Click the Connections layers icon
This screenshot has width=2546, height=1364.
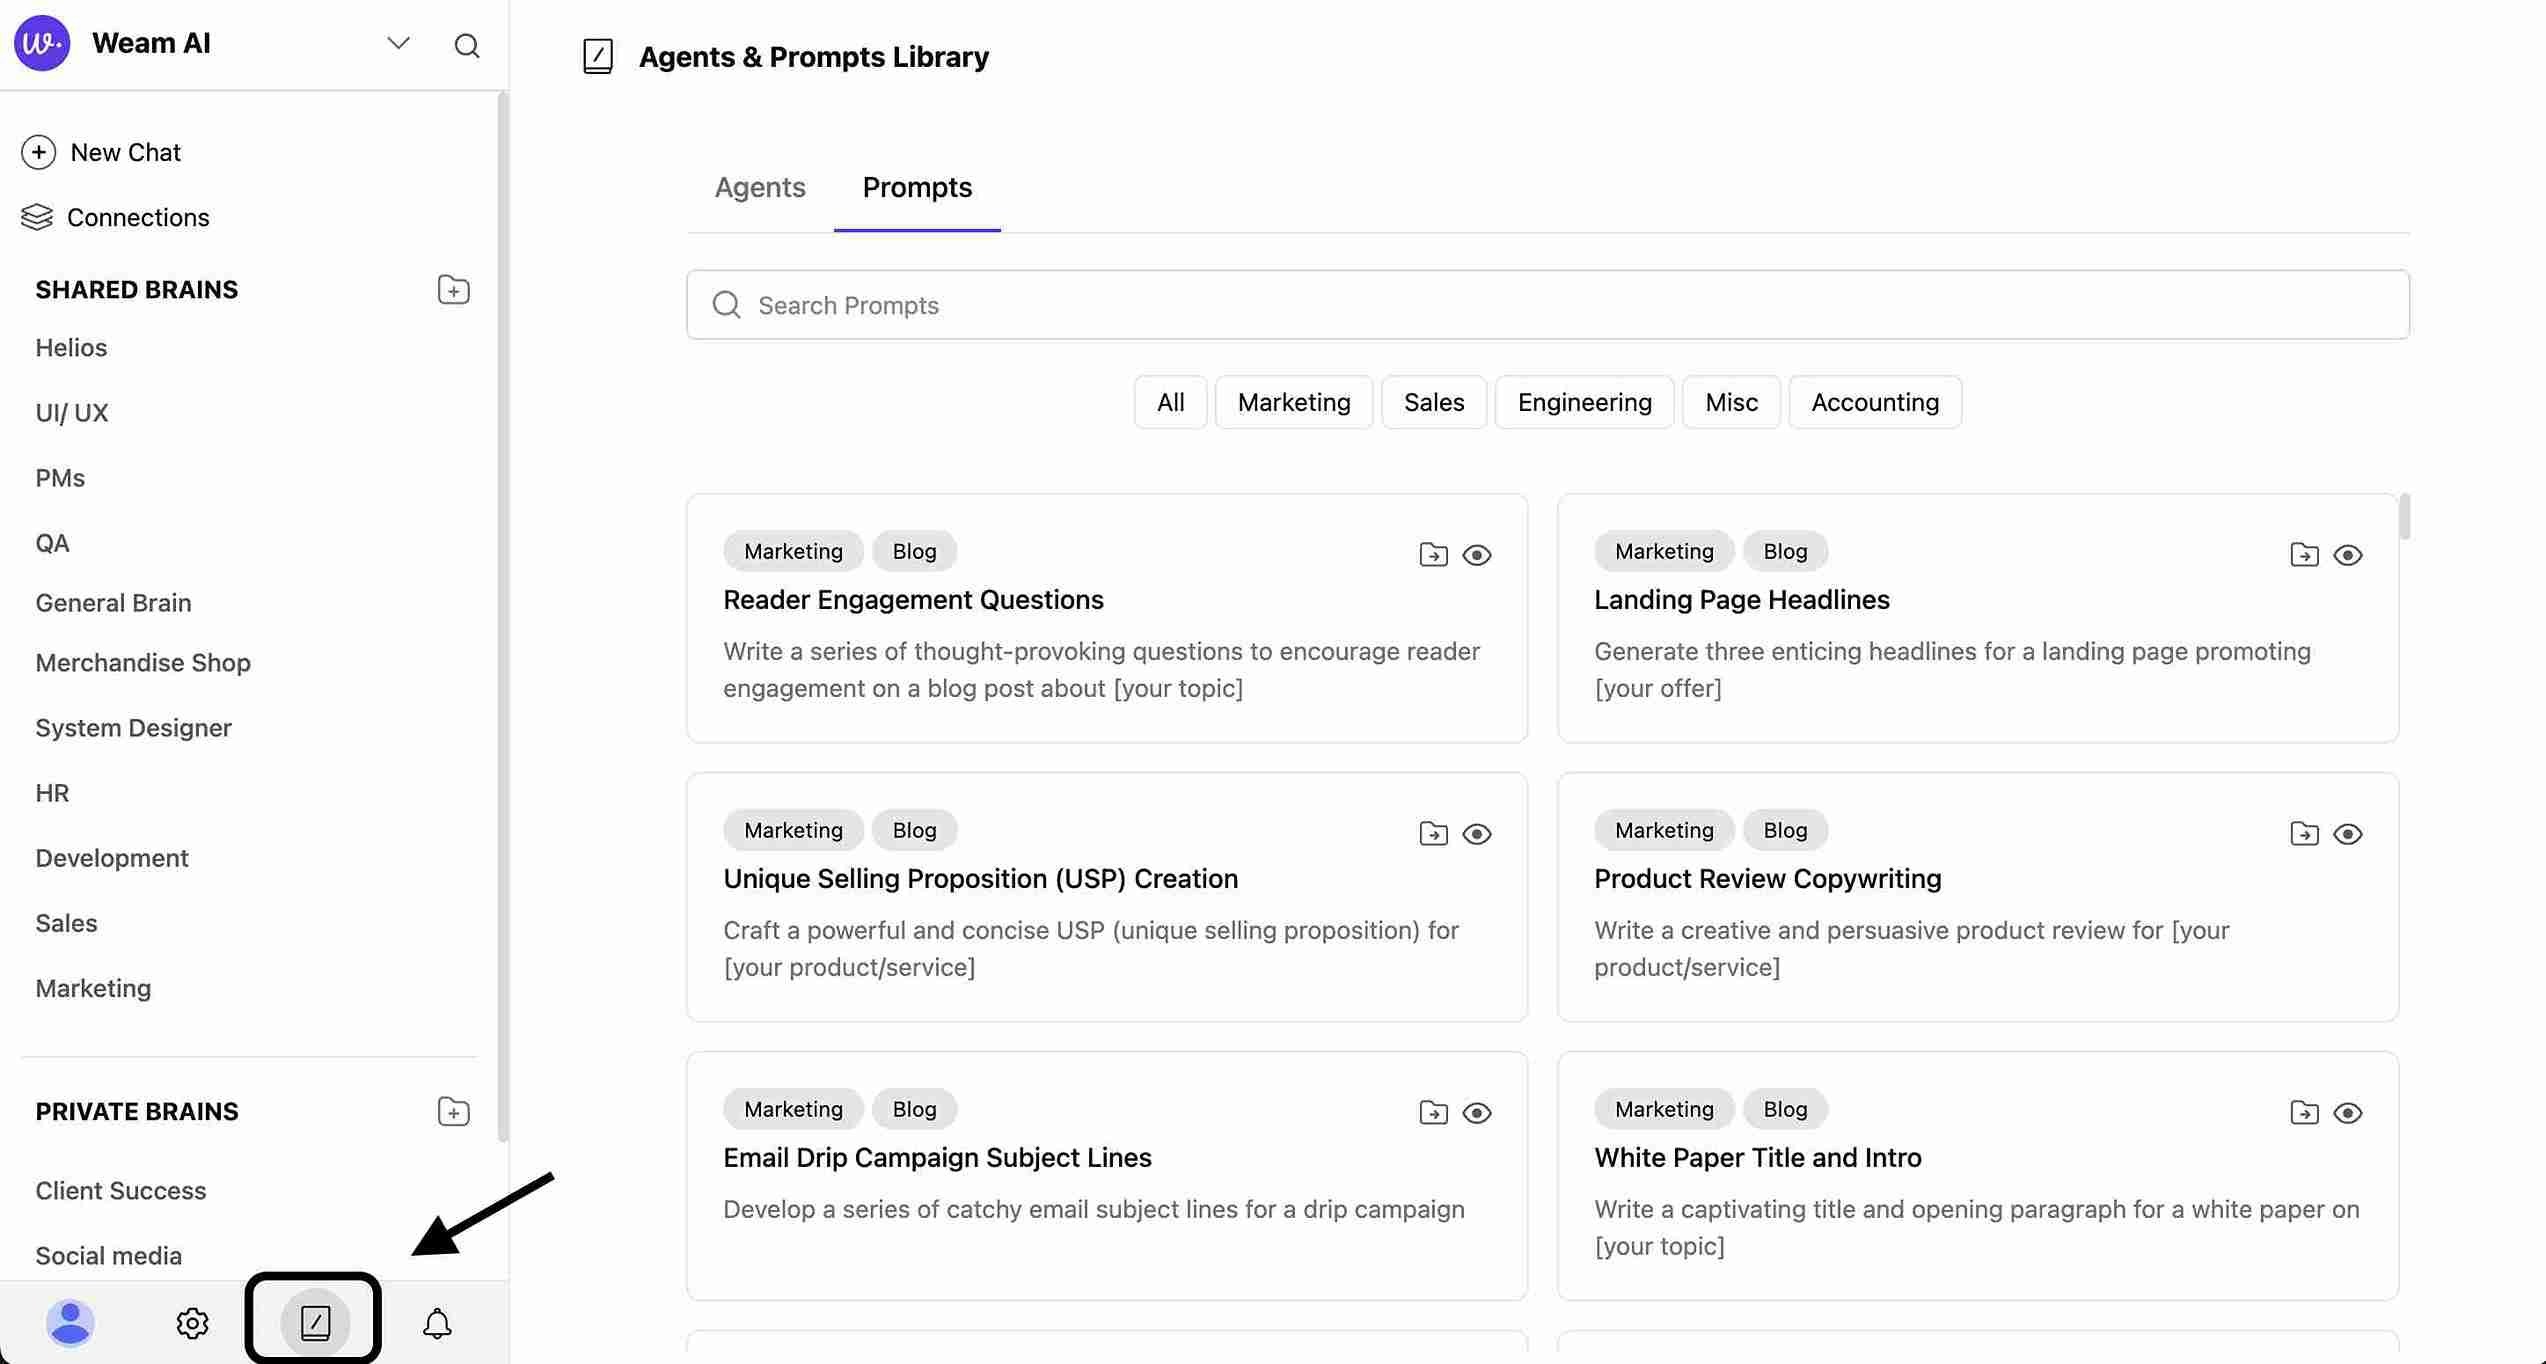[37, 217]
